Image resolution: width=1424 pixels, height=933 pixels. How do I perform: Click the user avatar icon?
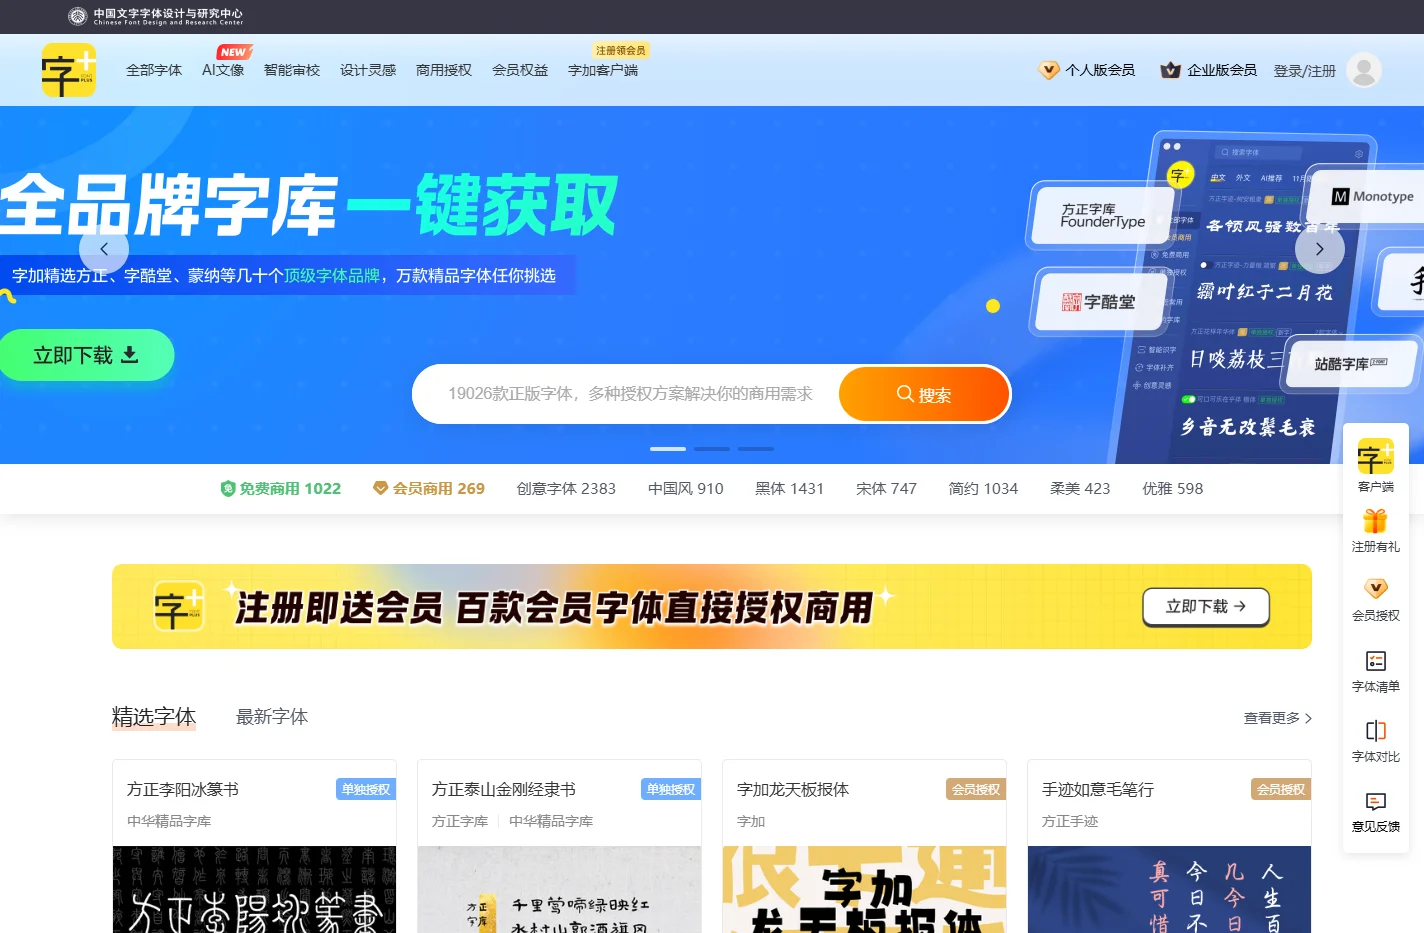(x=1364, y=70)
